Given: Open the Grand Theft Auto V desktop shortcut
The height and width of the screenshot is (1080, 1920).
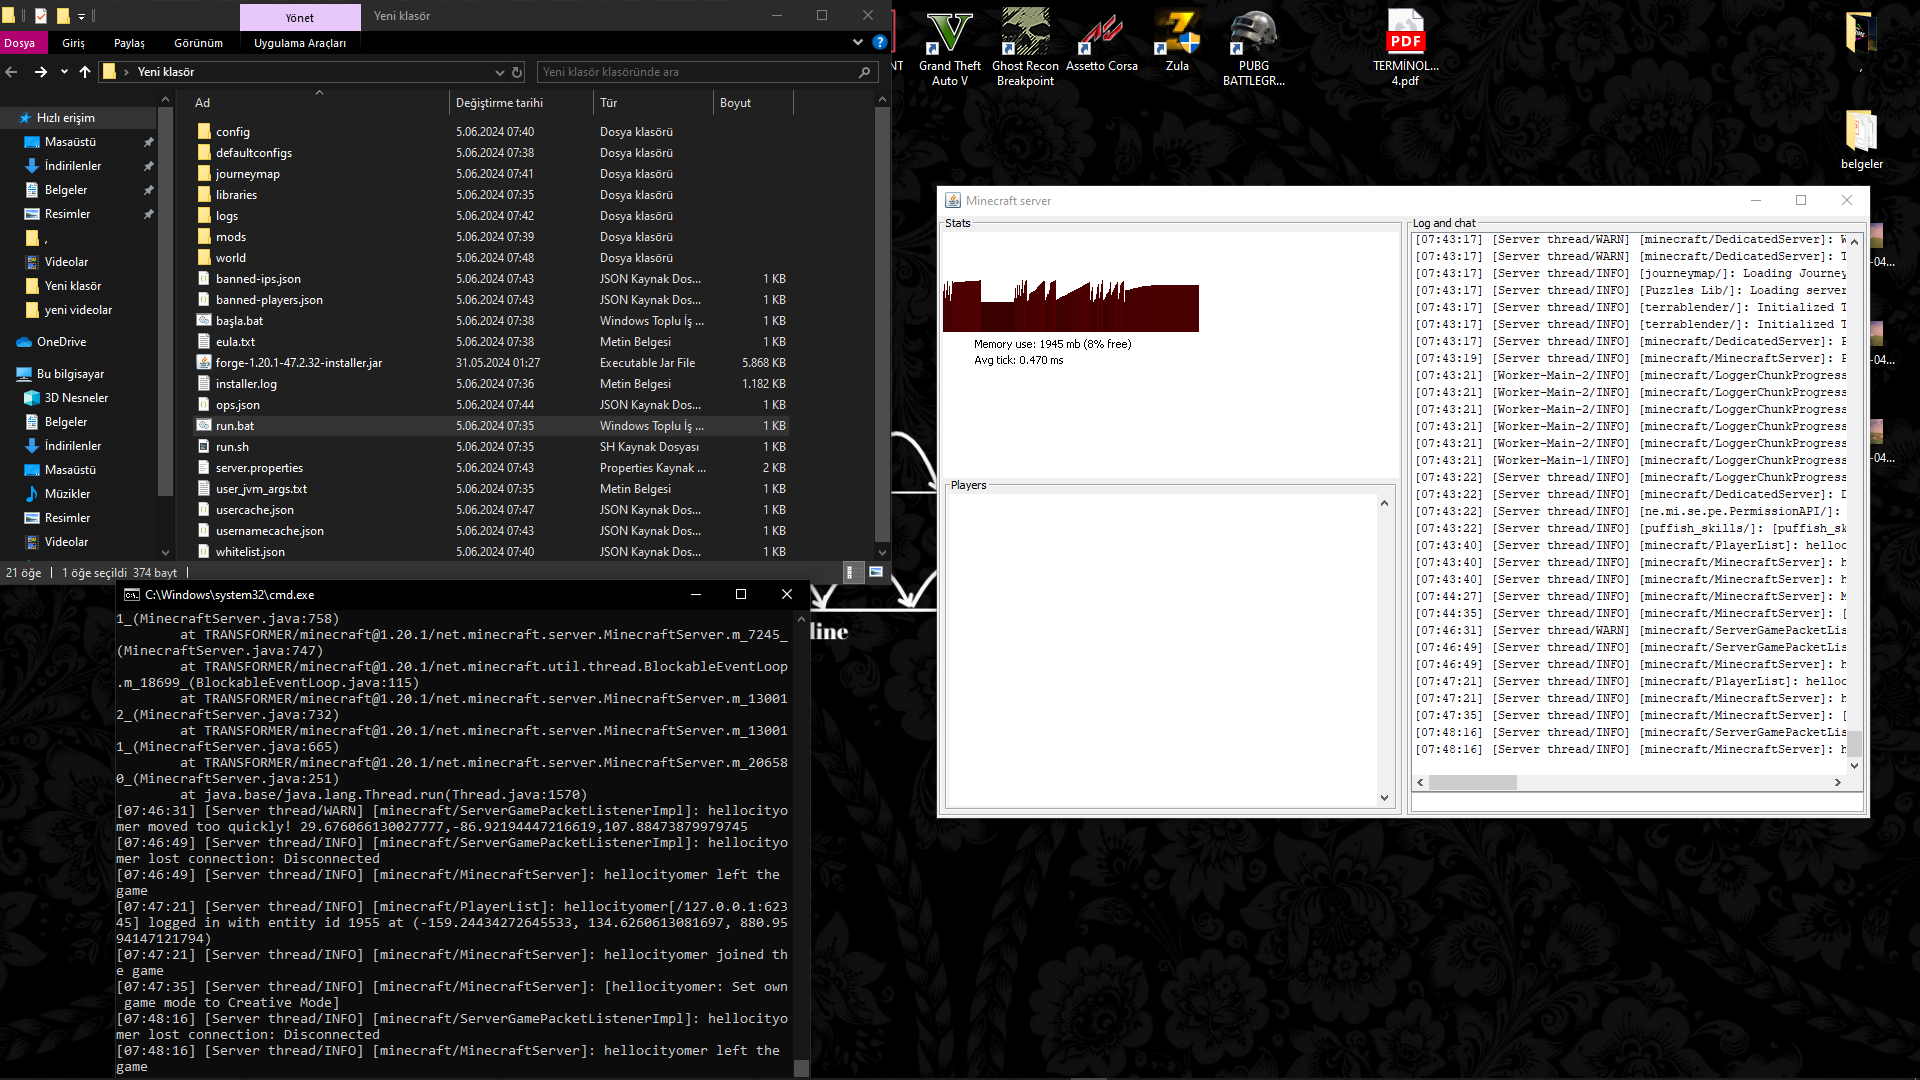Looking at the screenshot, I should coord(948,47).
